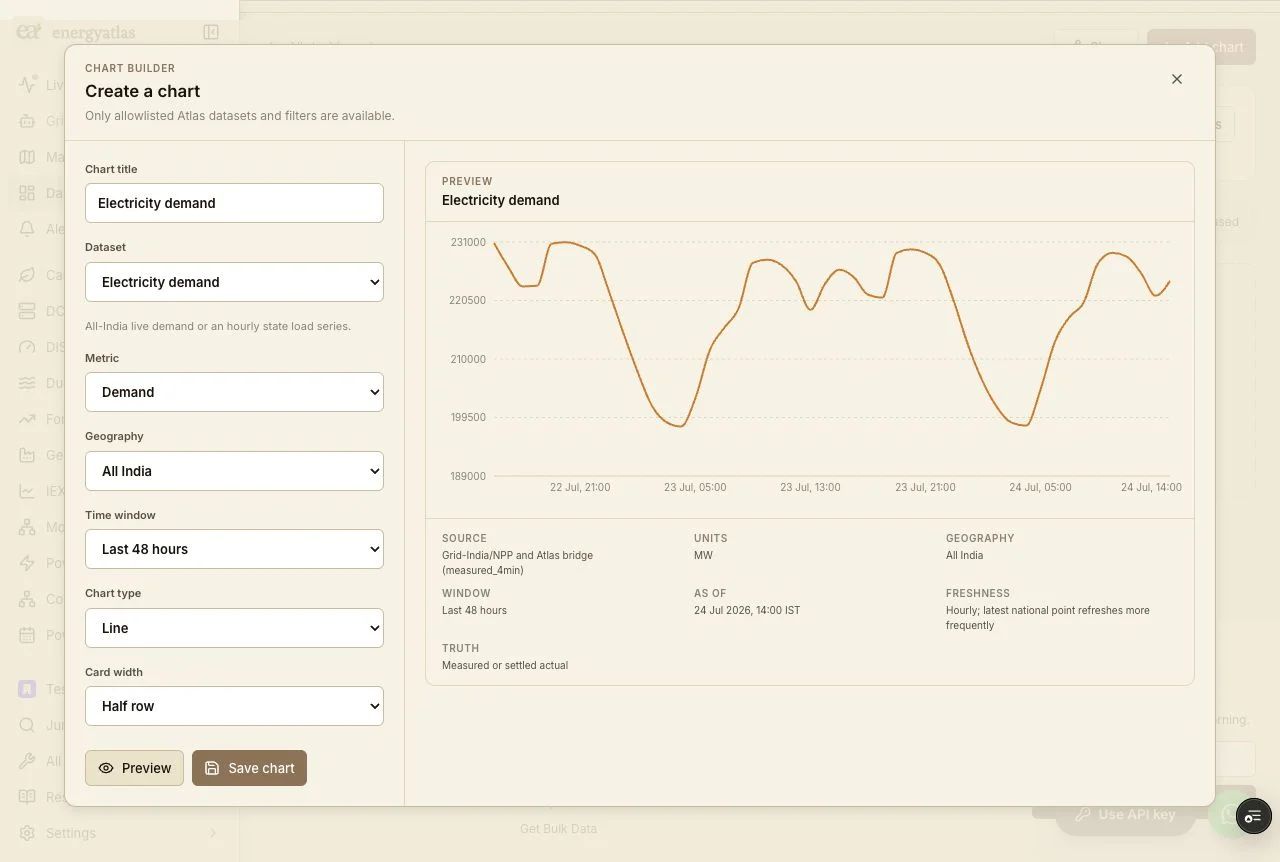This screenshot has height=862, width=1280.
Task: Click the 'Measured or settled actual' text
Action: point(505,665)
